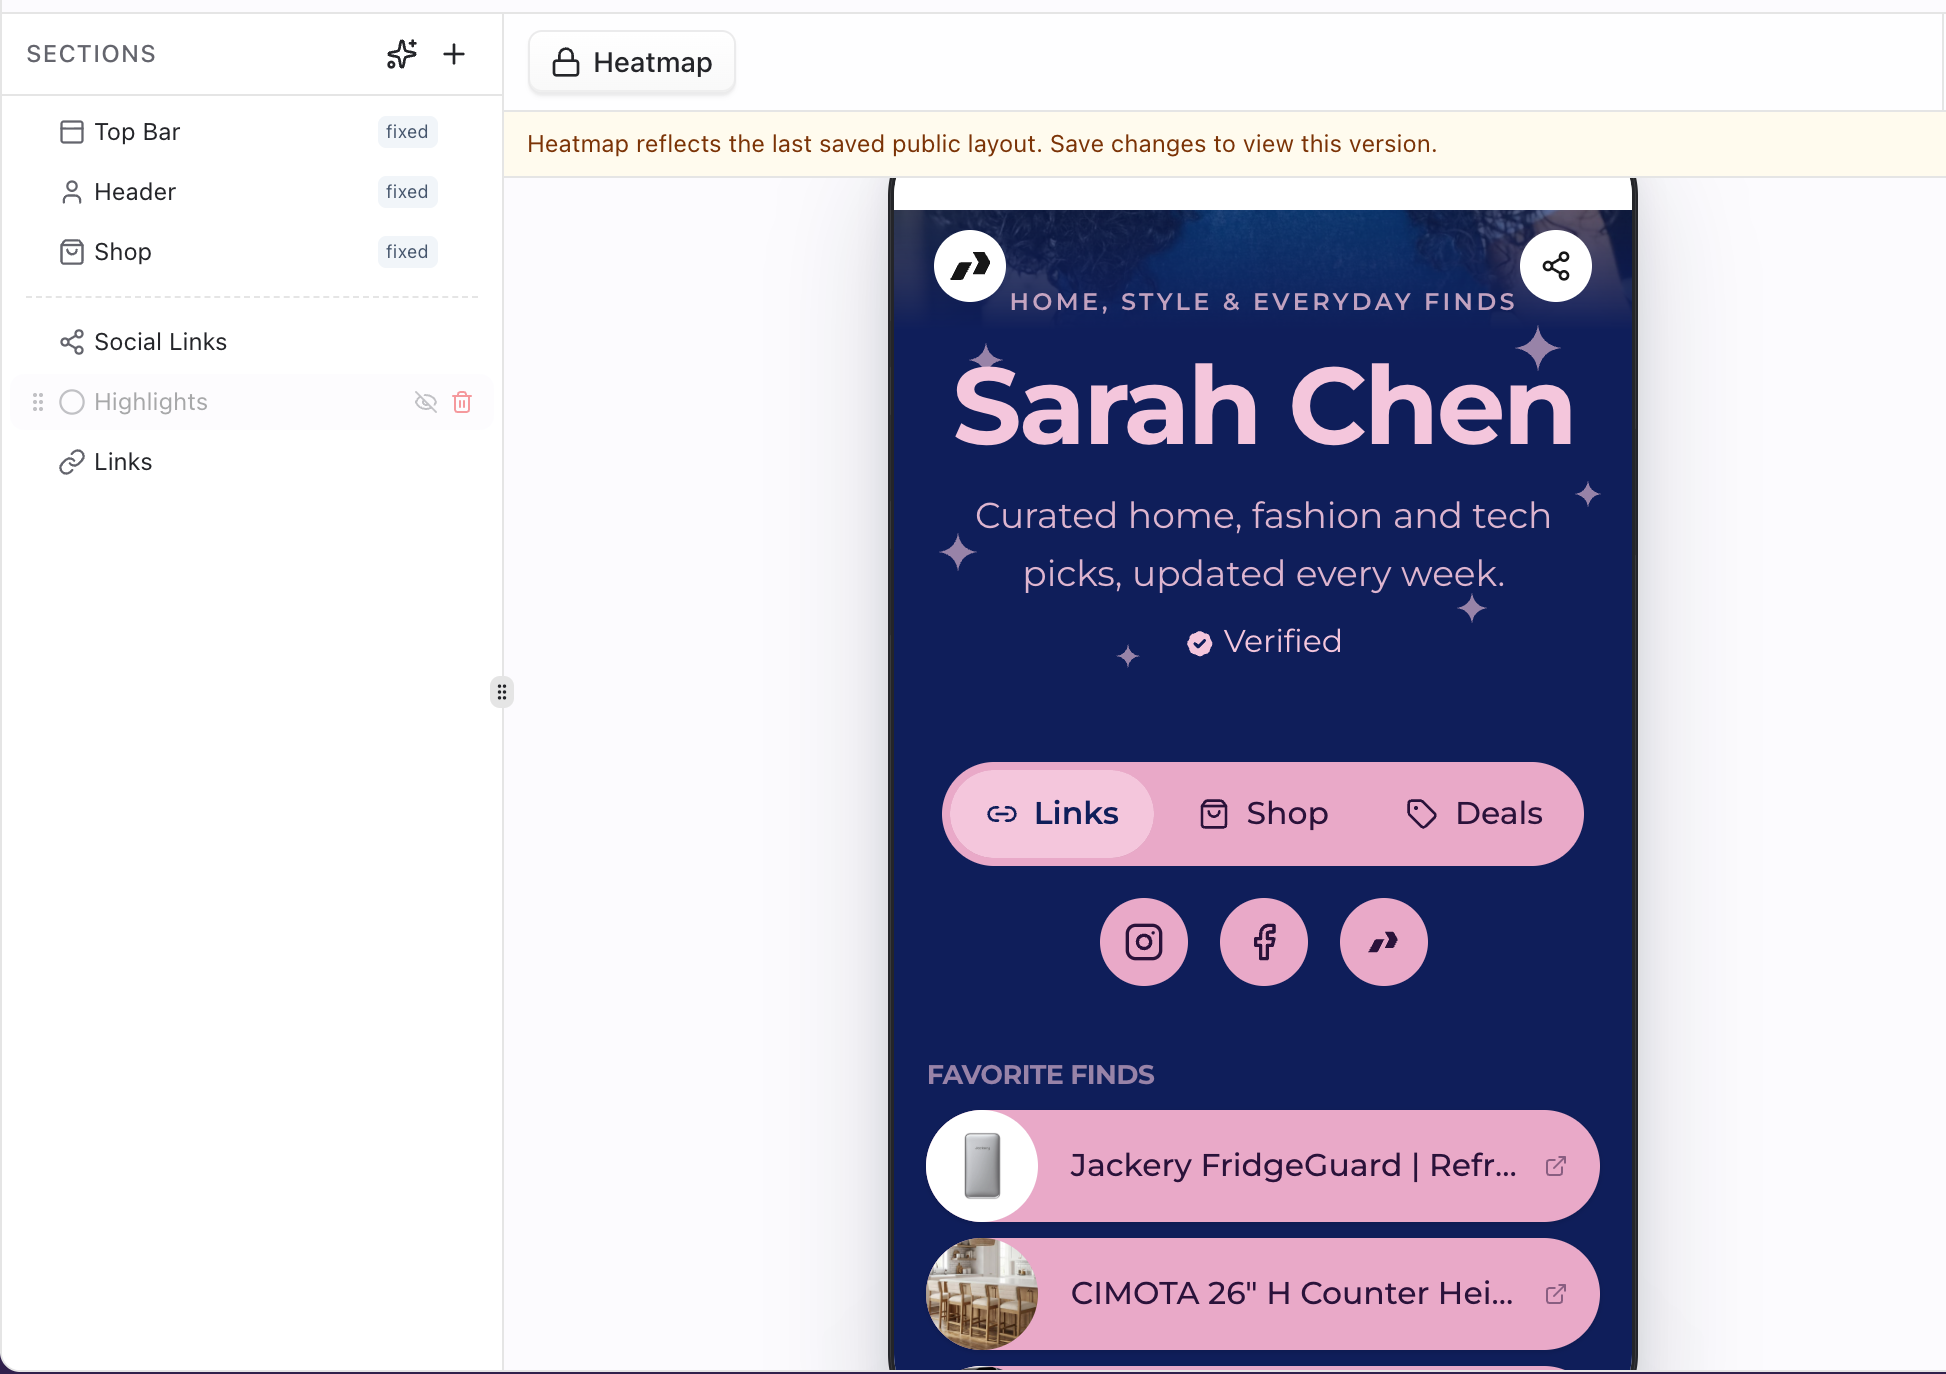Click 'HOME, STYLE & EVERYDAY FINDS' tagline
This screenshot has height=1374, width=1946.
pyautogui.click(x=1263, y=302)
